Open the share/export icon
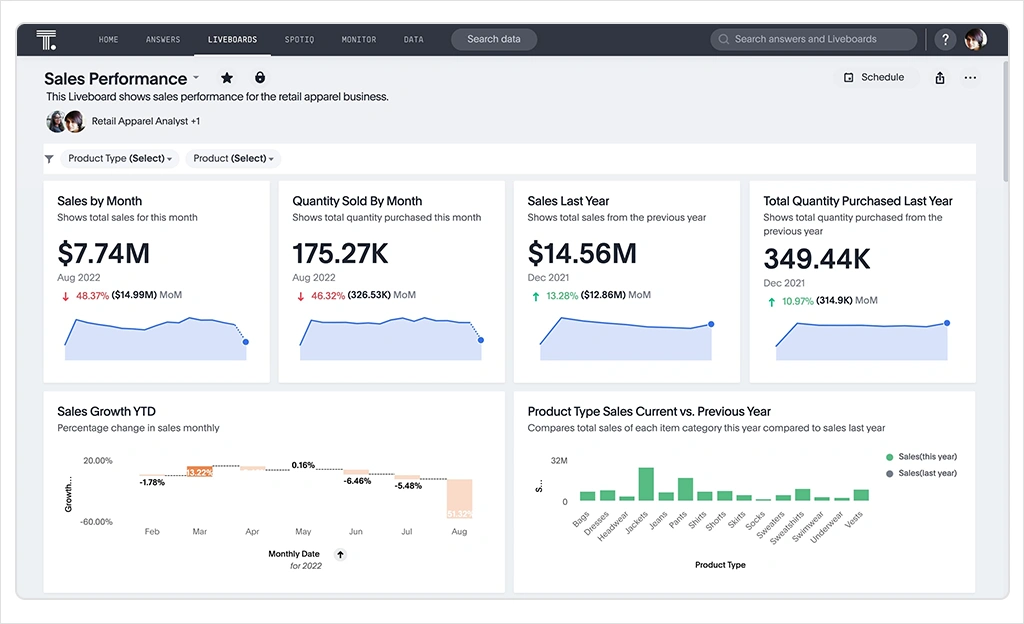 coord(940,78)
